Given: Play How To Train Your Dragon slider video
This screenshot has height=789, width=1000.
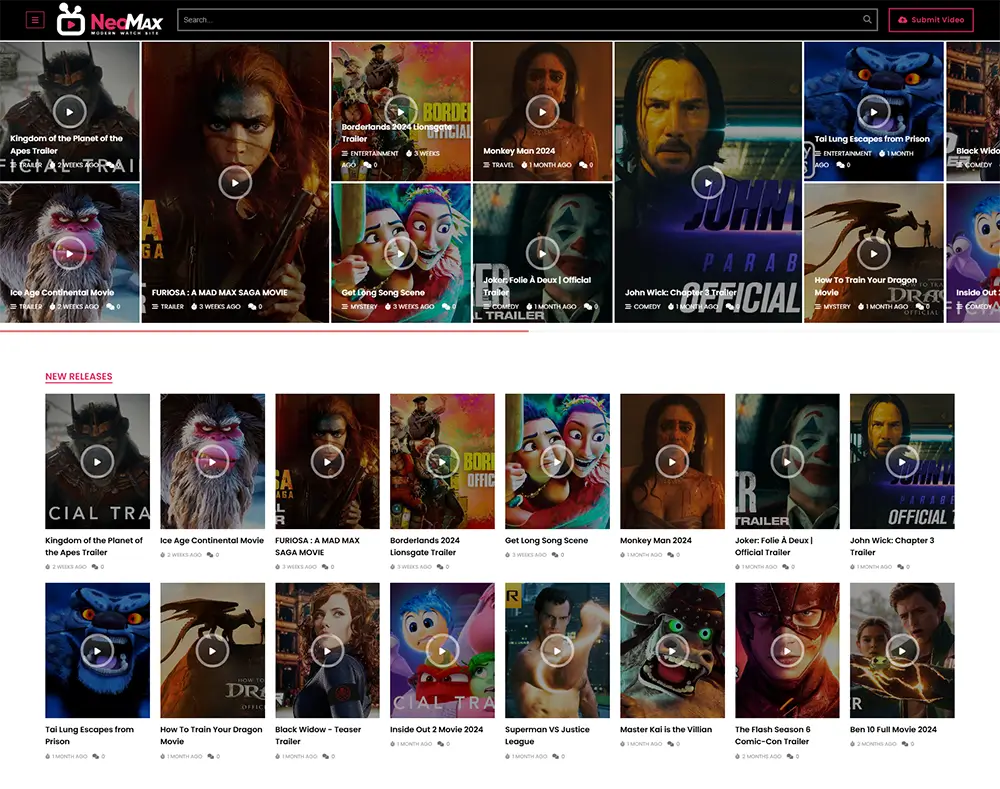Looking at the screenshot, I should (x=873, y=253).
